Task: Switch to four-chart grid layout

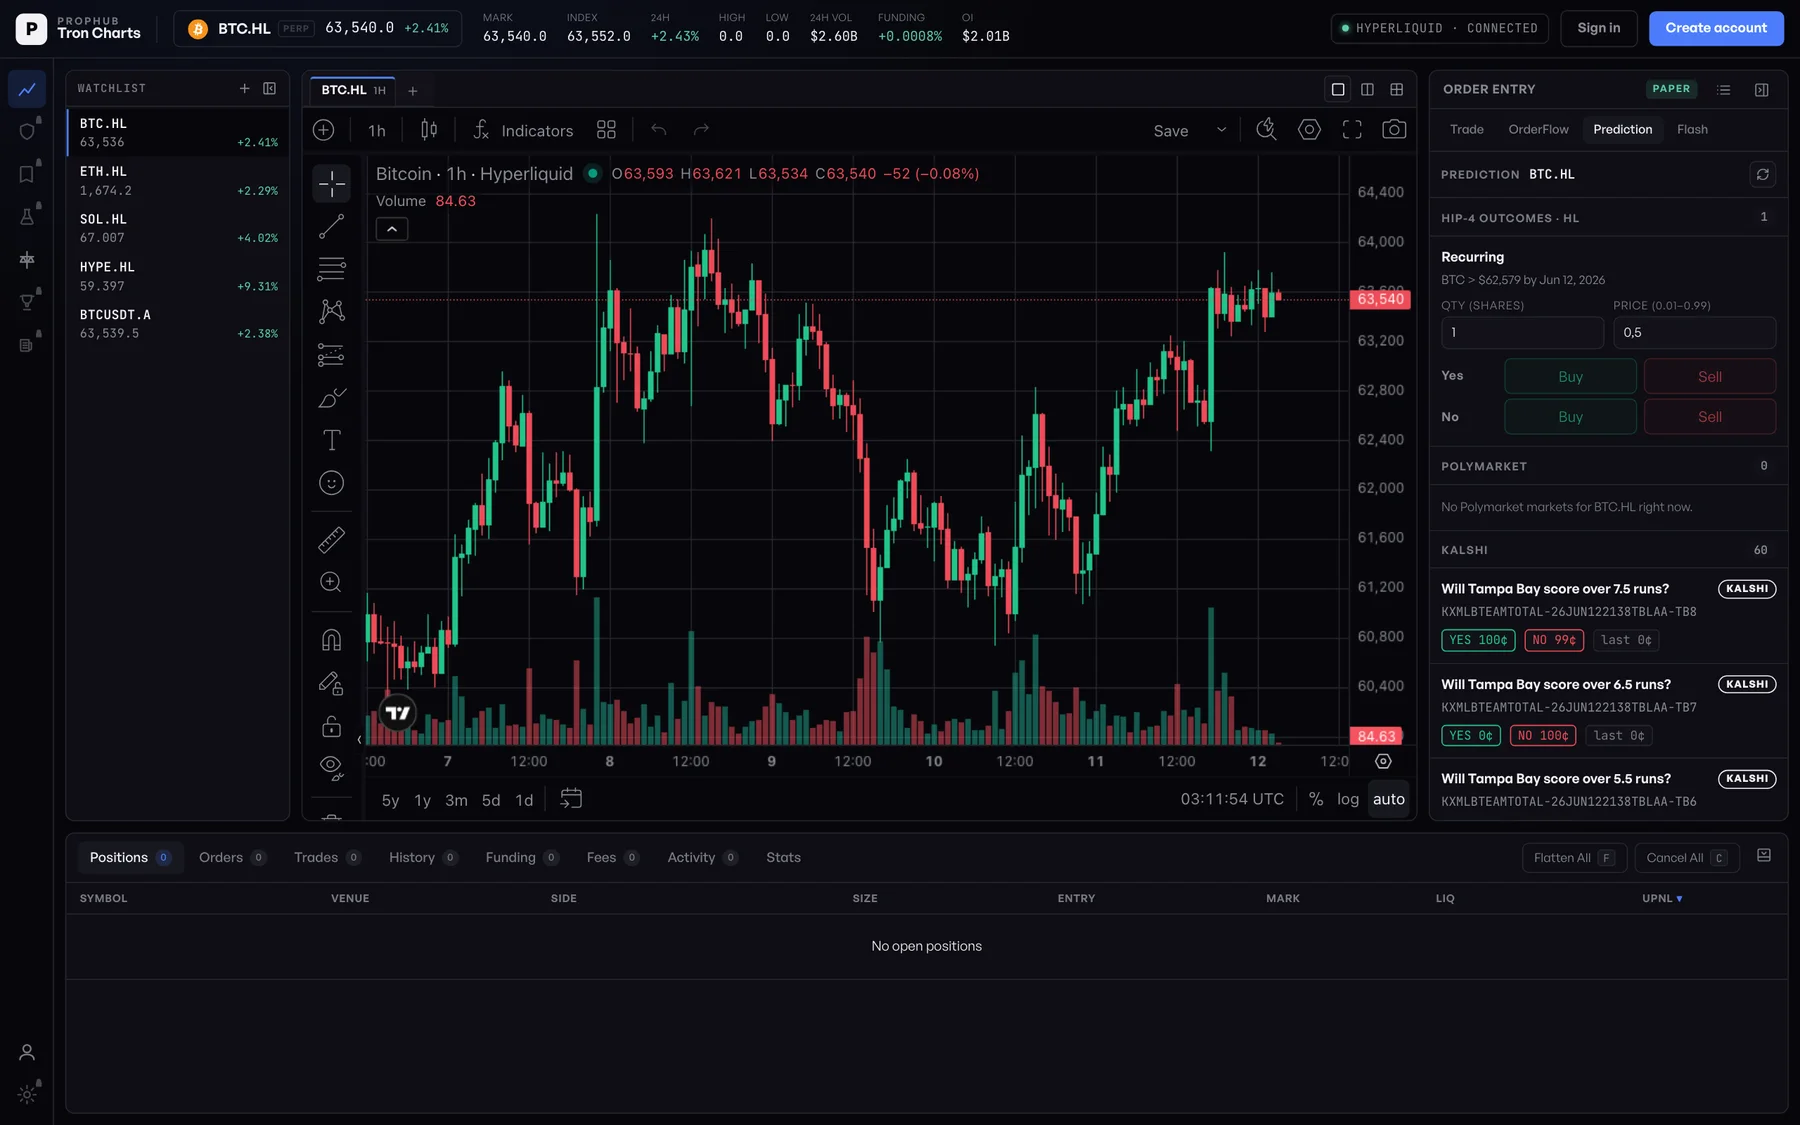Action: 1396,89
